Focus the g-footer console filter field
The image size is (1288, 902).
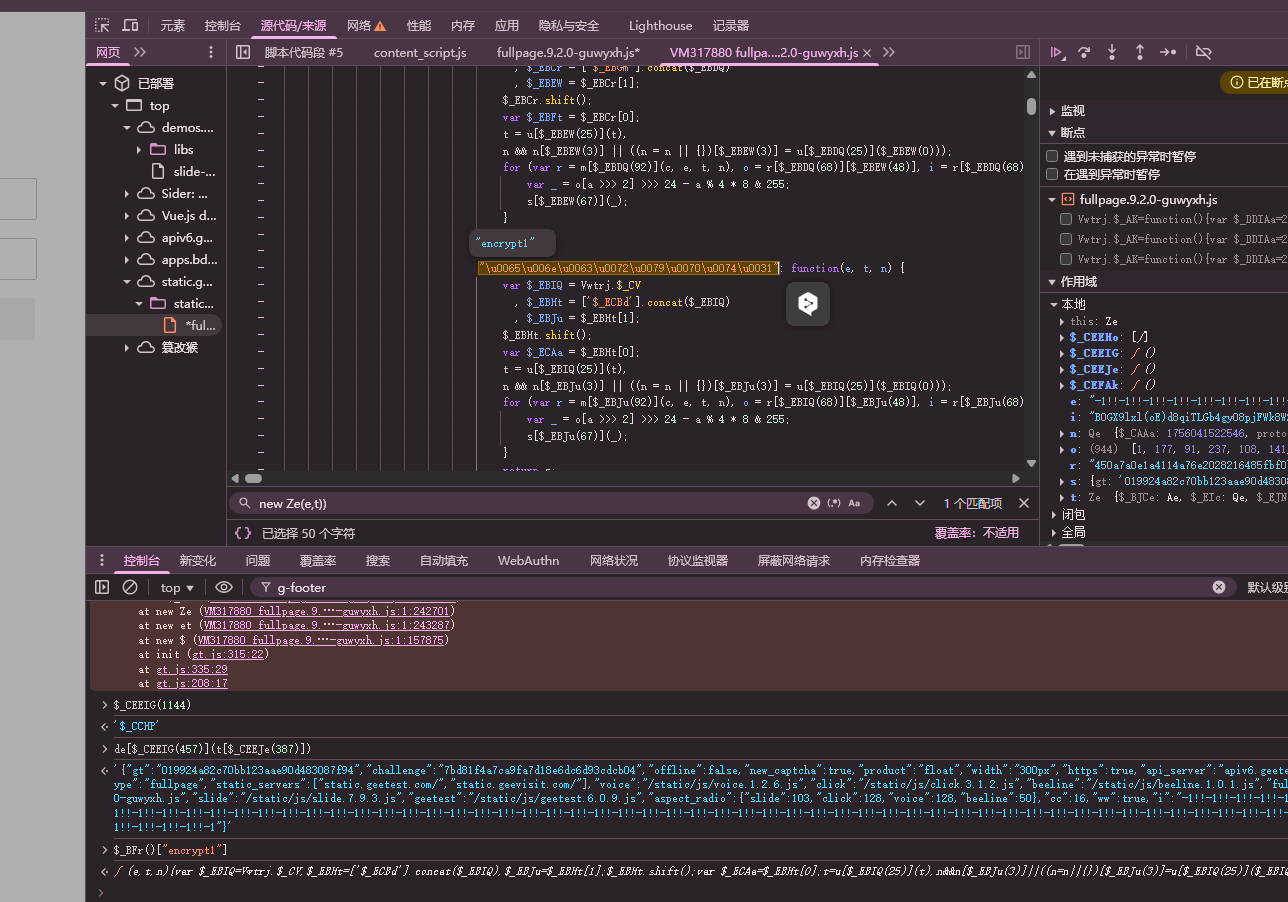(742, 587)
